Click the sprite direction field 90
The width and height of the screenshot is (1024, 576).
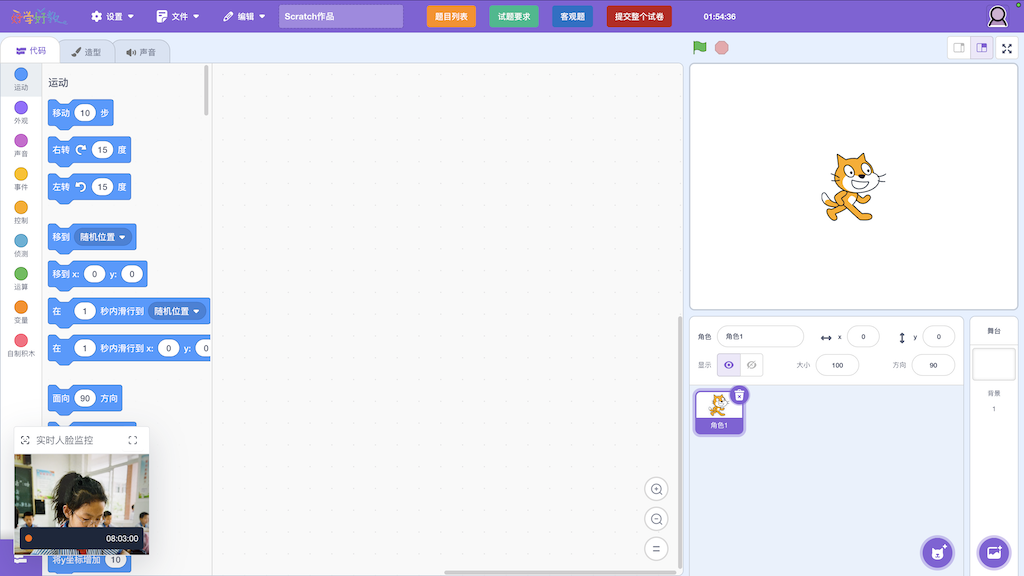coord(933,365)
